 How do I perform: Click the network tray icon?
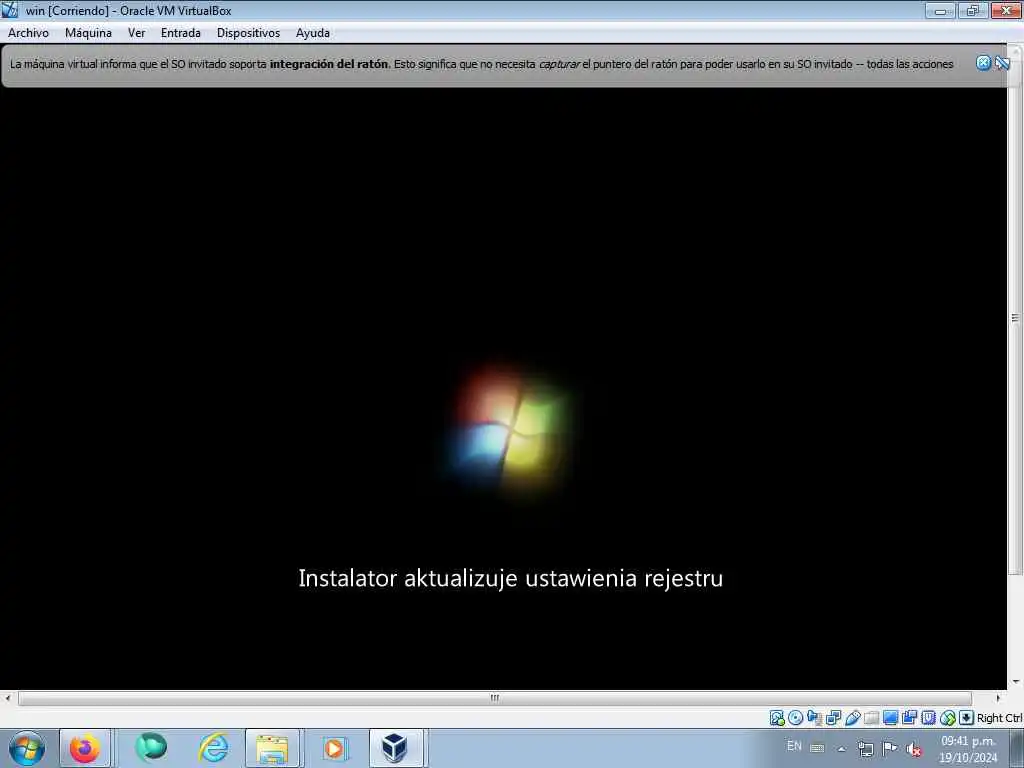[x=866, y=749]
